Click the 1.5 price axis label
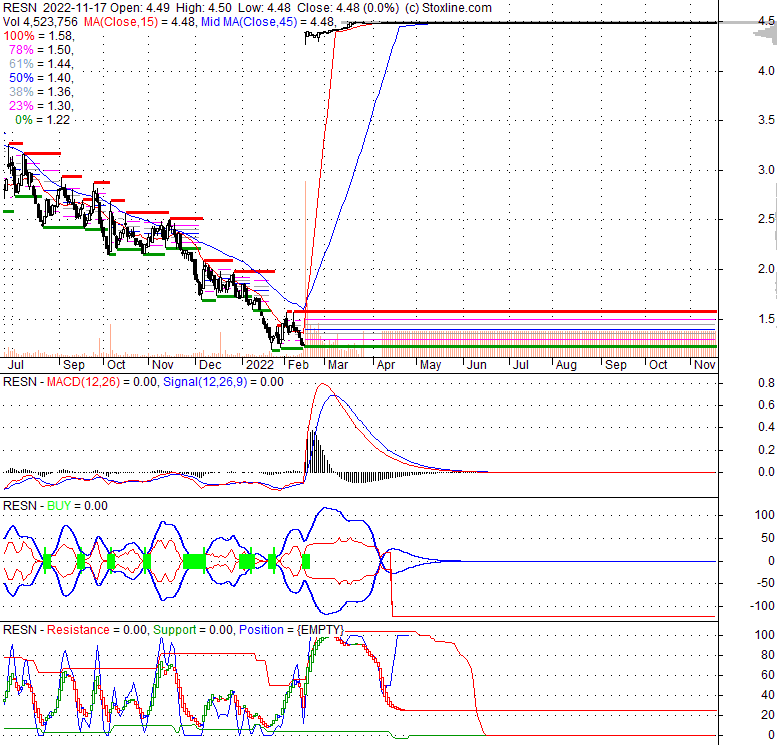This screenshot has height=746, width=778. [766, 318]
